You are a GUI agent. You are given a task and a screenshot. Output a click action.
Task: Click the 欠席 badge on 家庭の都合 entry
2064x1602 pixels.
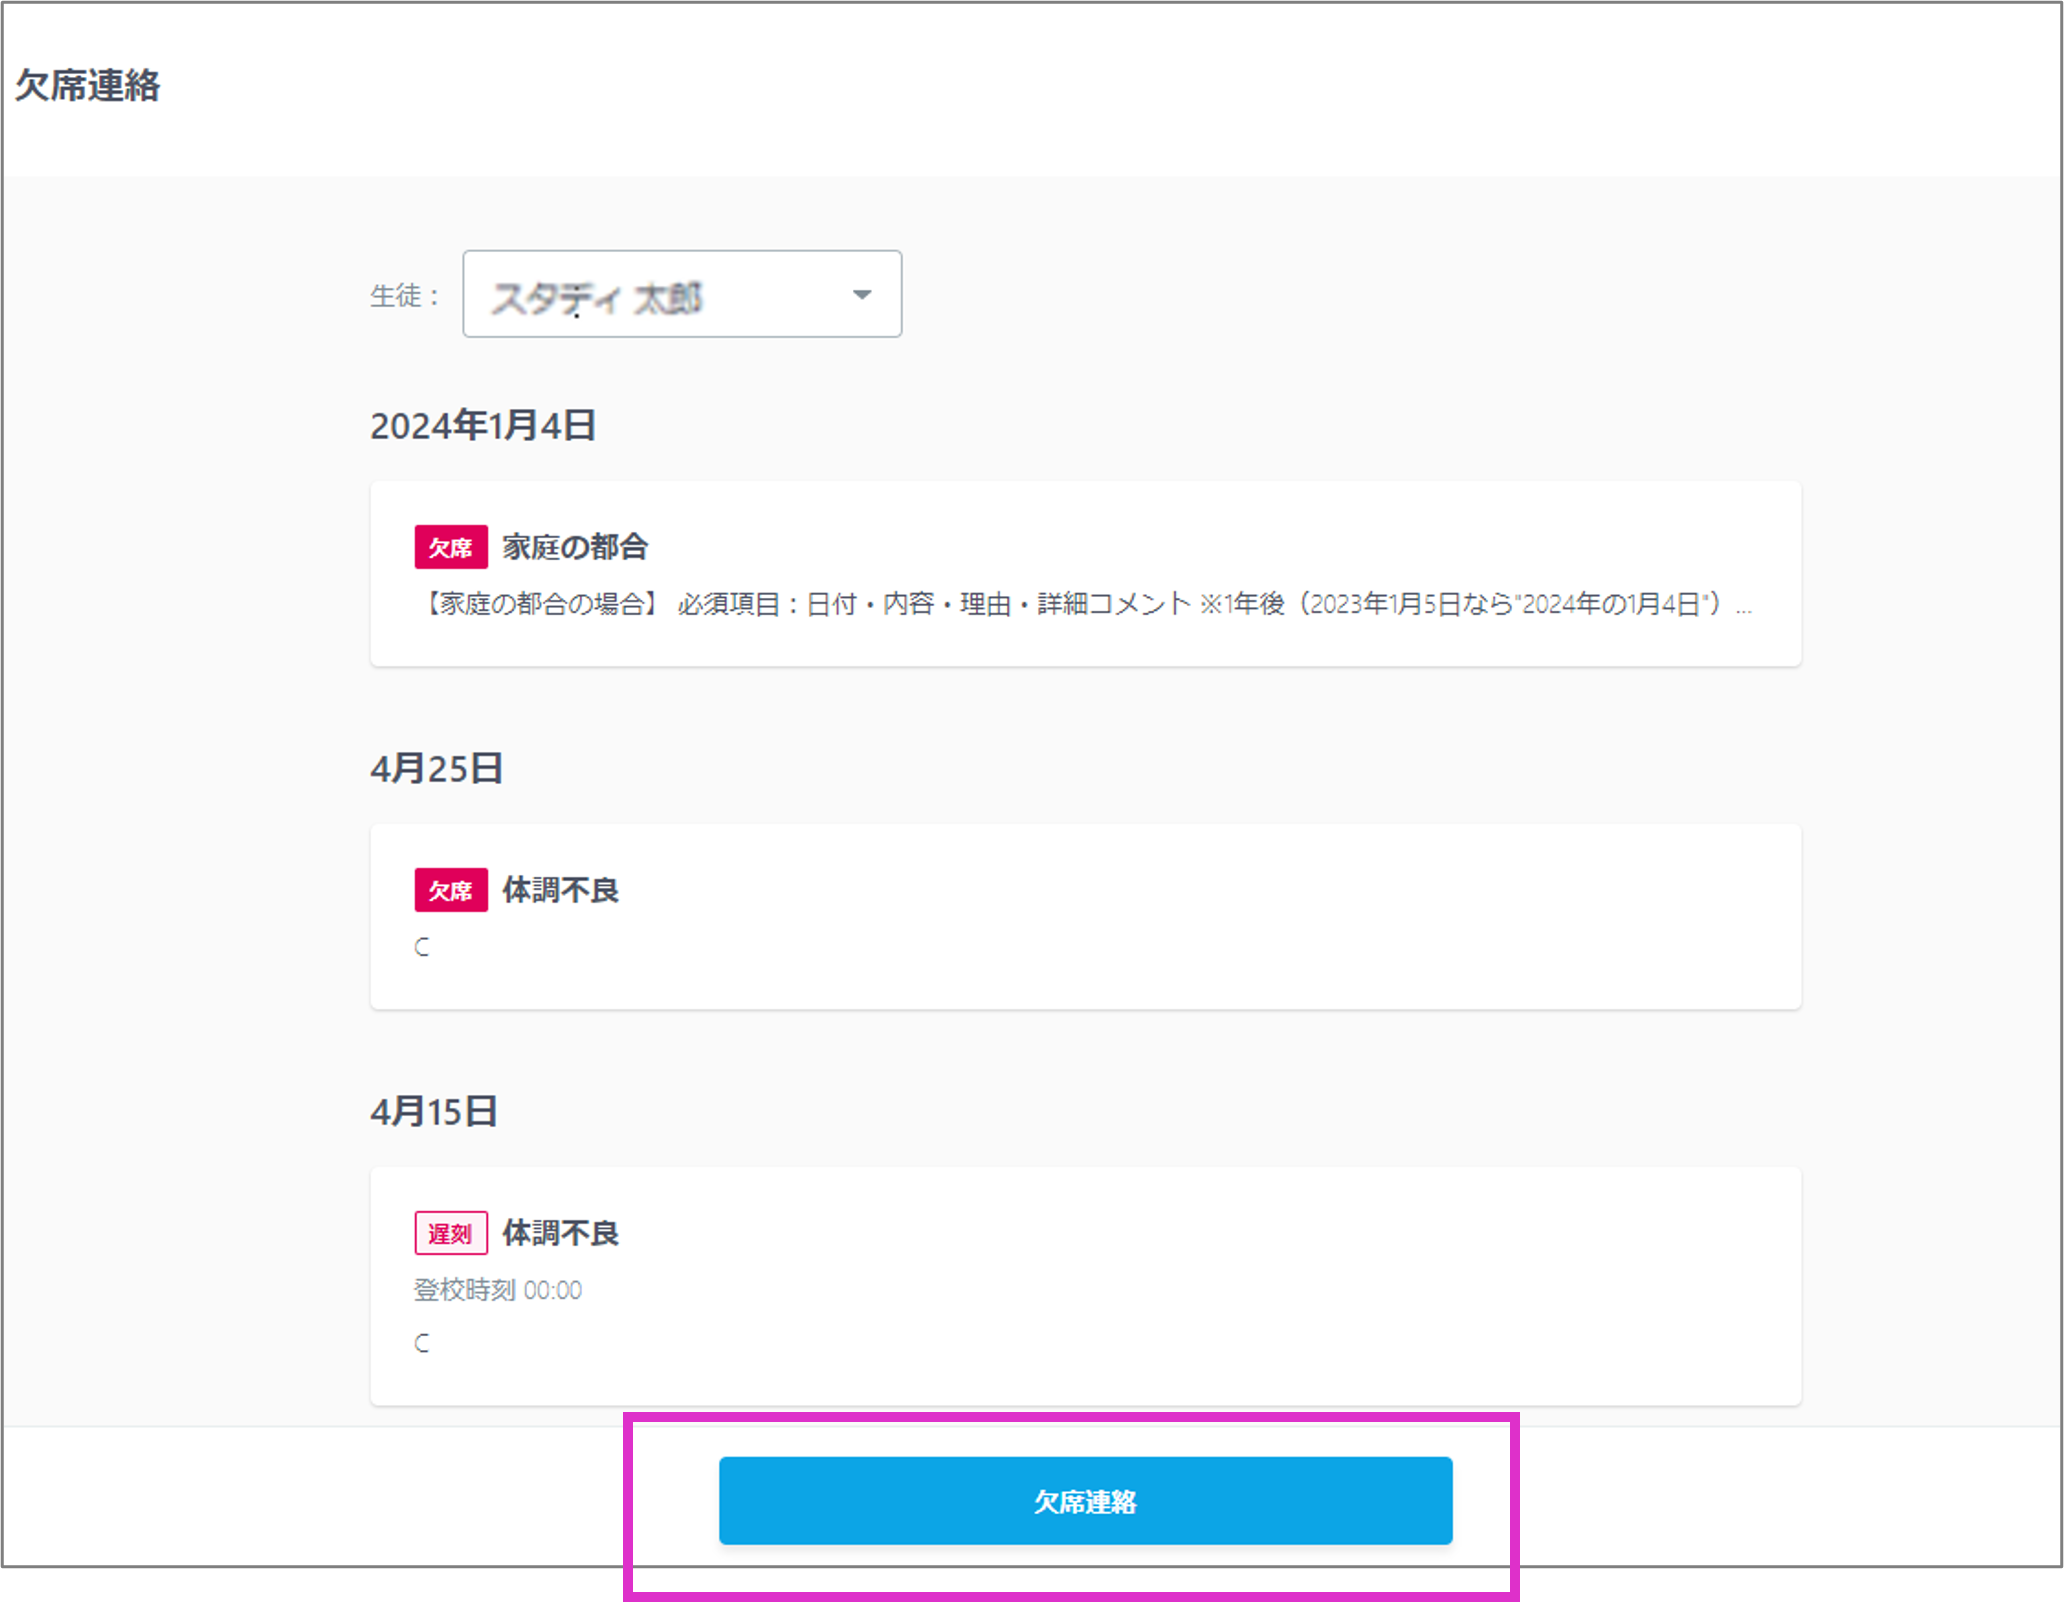point(451,547)
